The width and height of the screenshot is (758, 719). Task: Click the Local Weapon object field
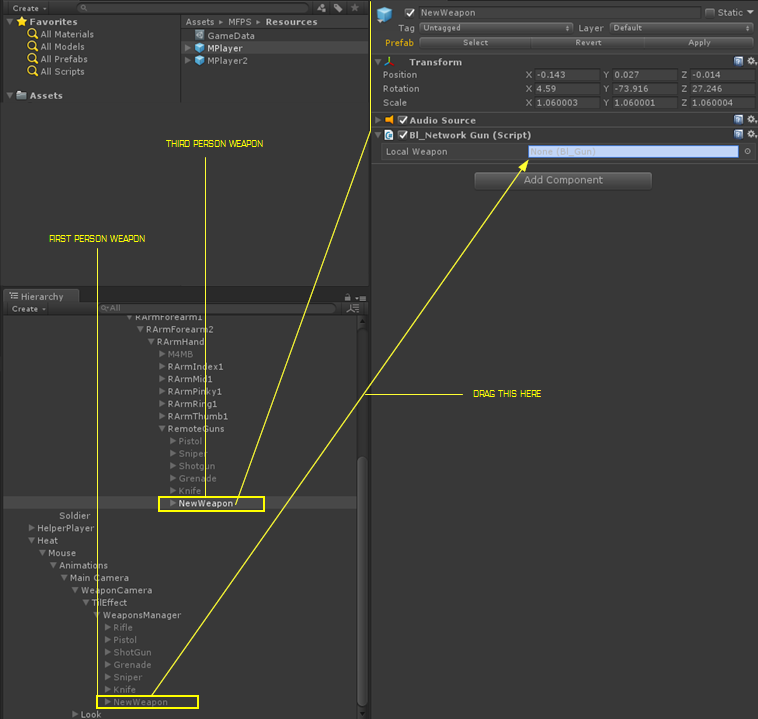pos(632,152)
